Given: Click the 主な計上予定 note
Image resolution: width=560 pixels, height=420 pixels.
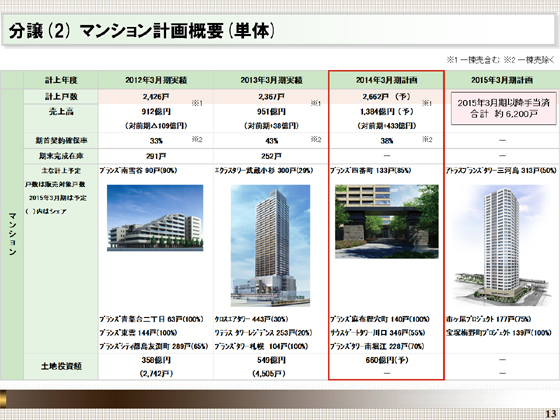Looking at the screenshot, I should point(61,171).
